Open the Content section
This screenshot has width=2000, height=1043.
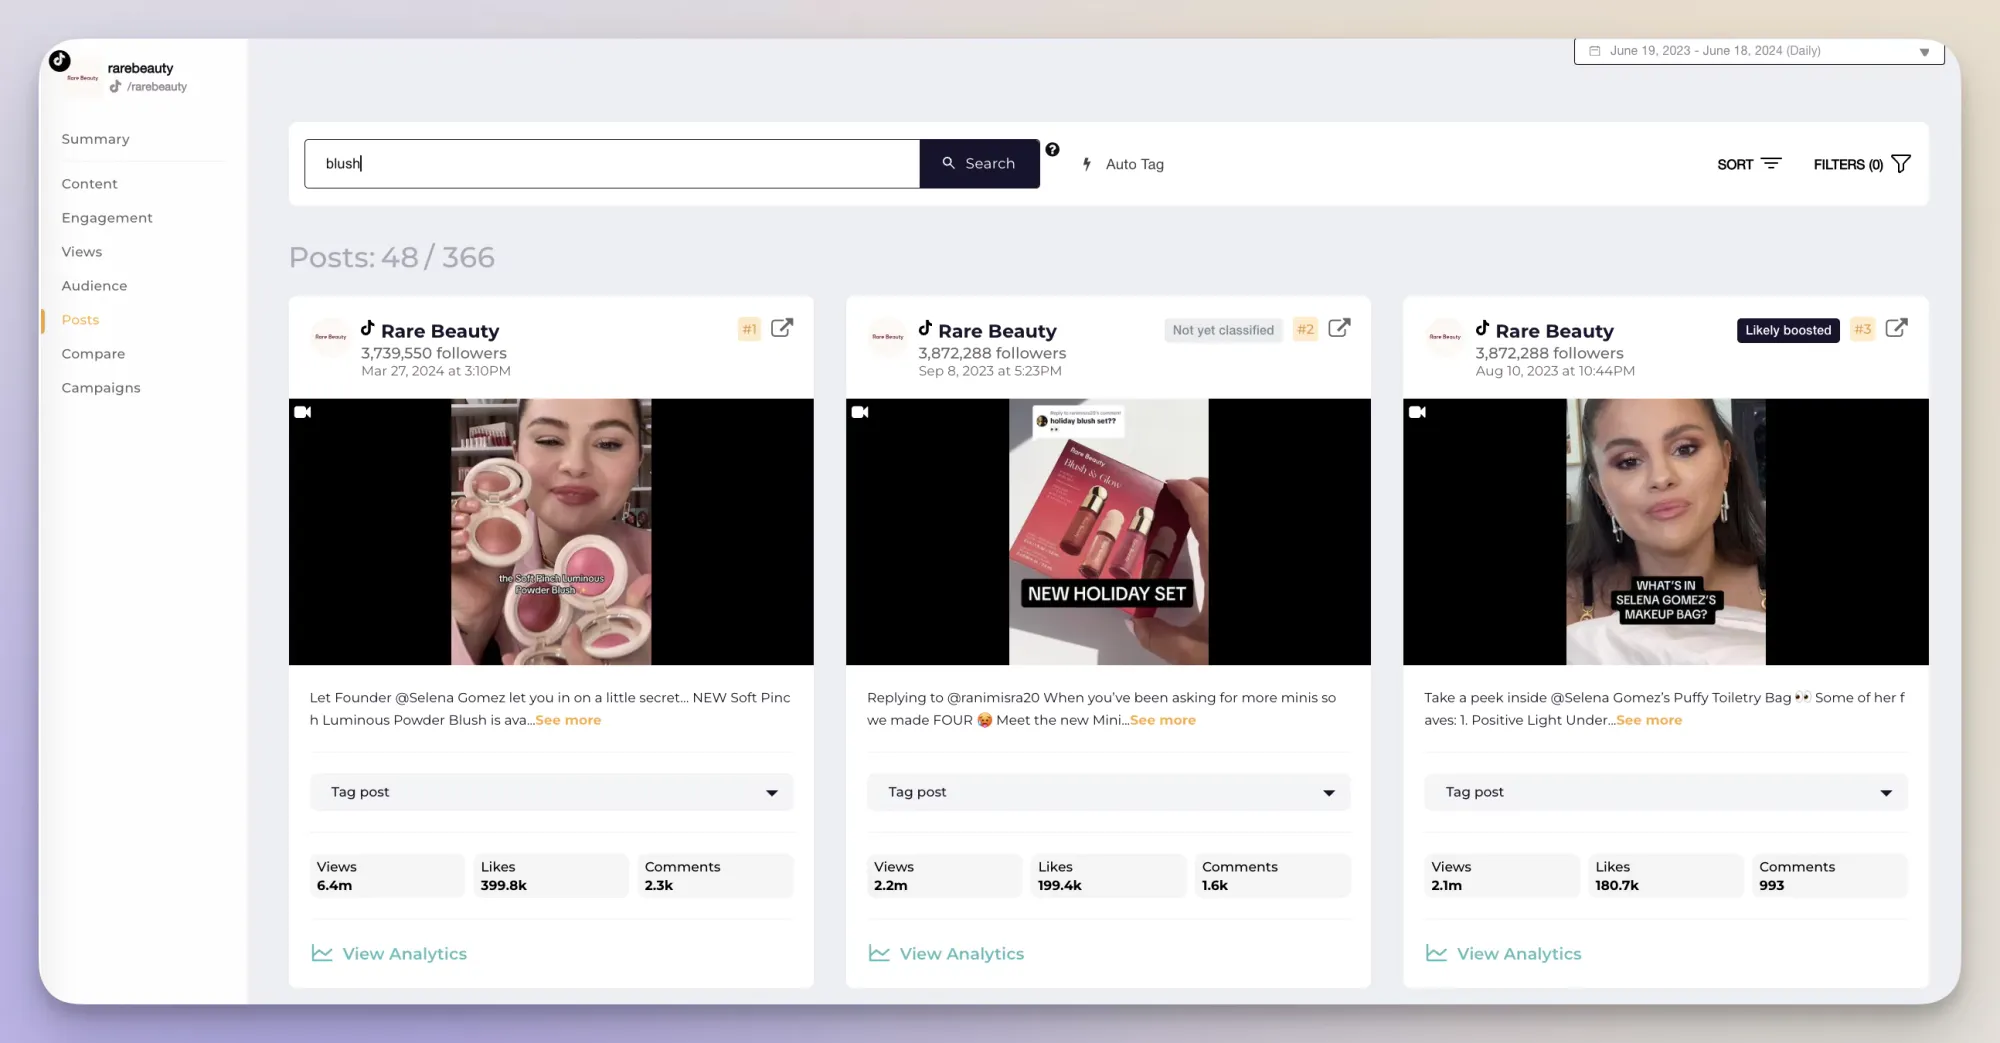click(89, 184)
